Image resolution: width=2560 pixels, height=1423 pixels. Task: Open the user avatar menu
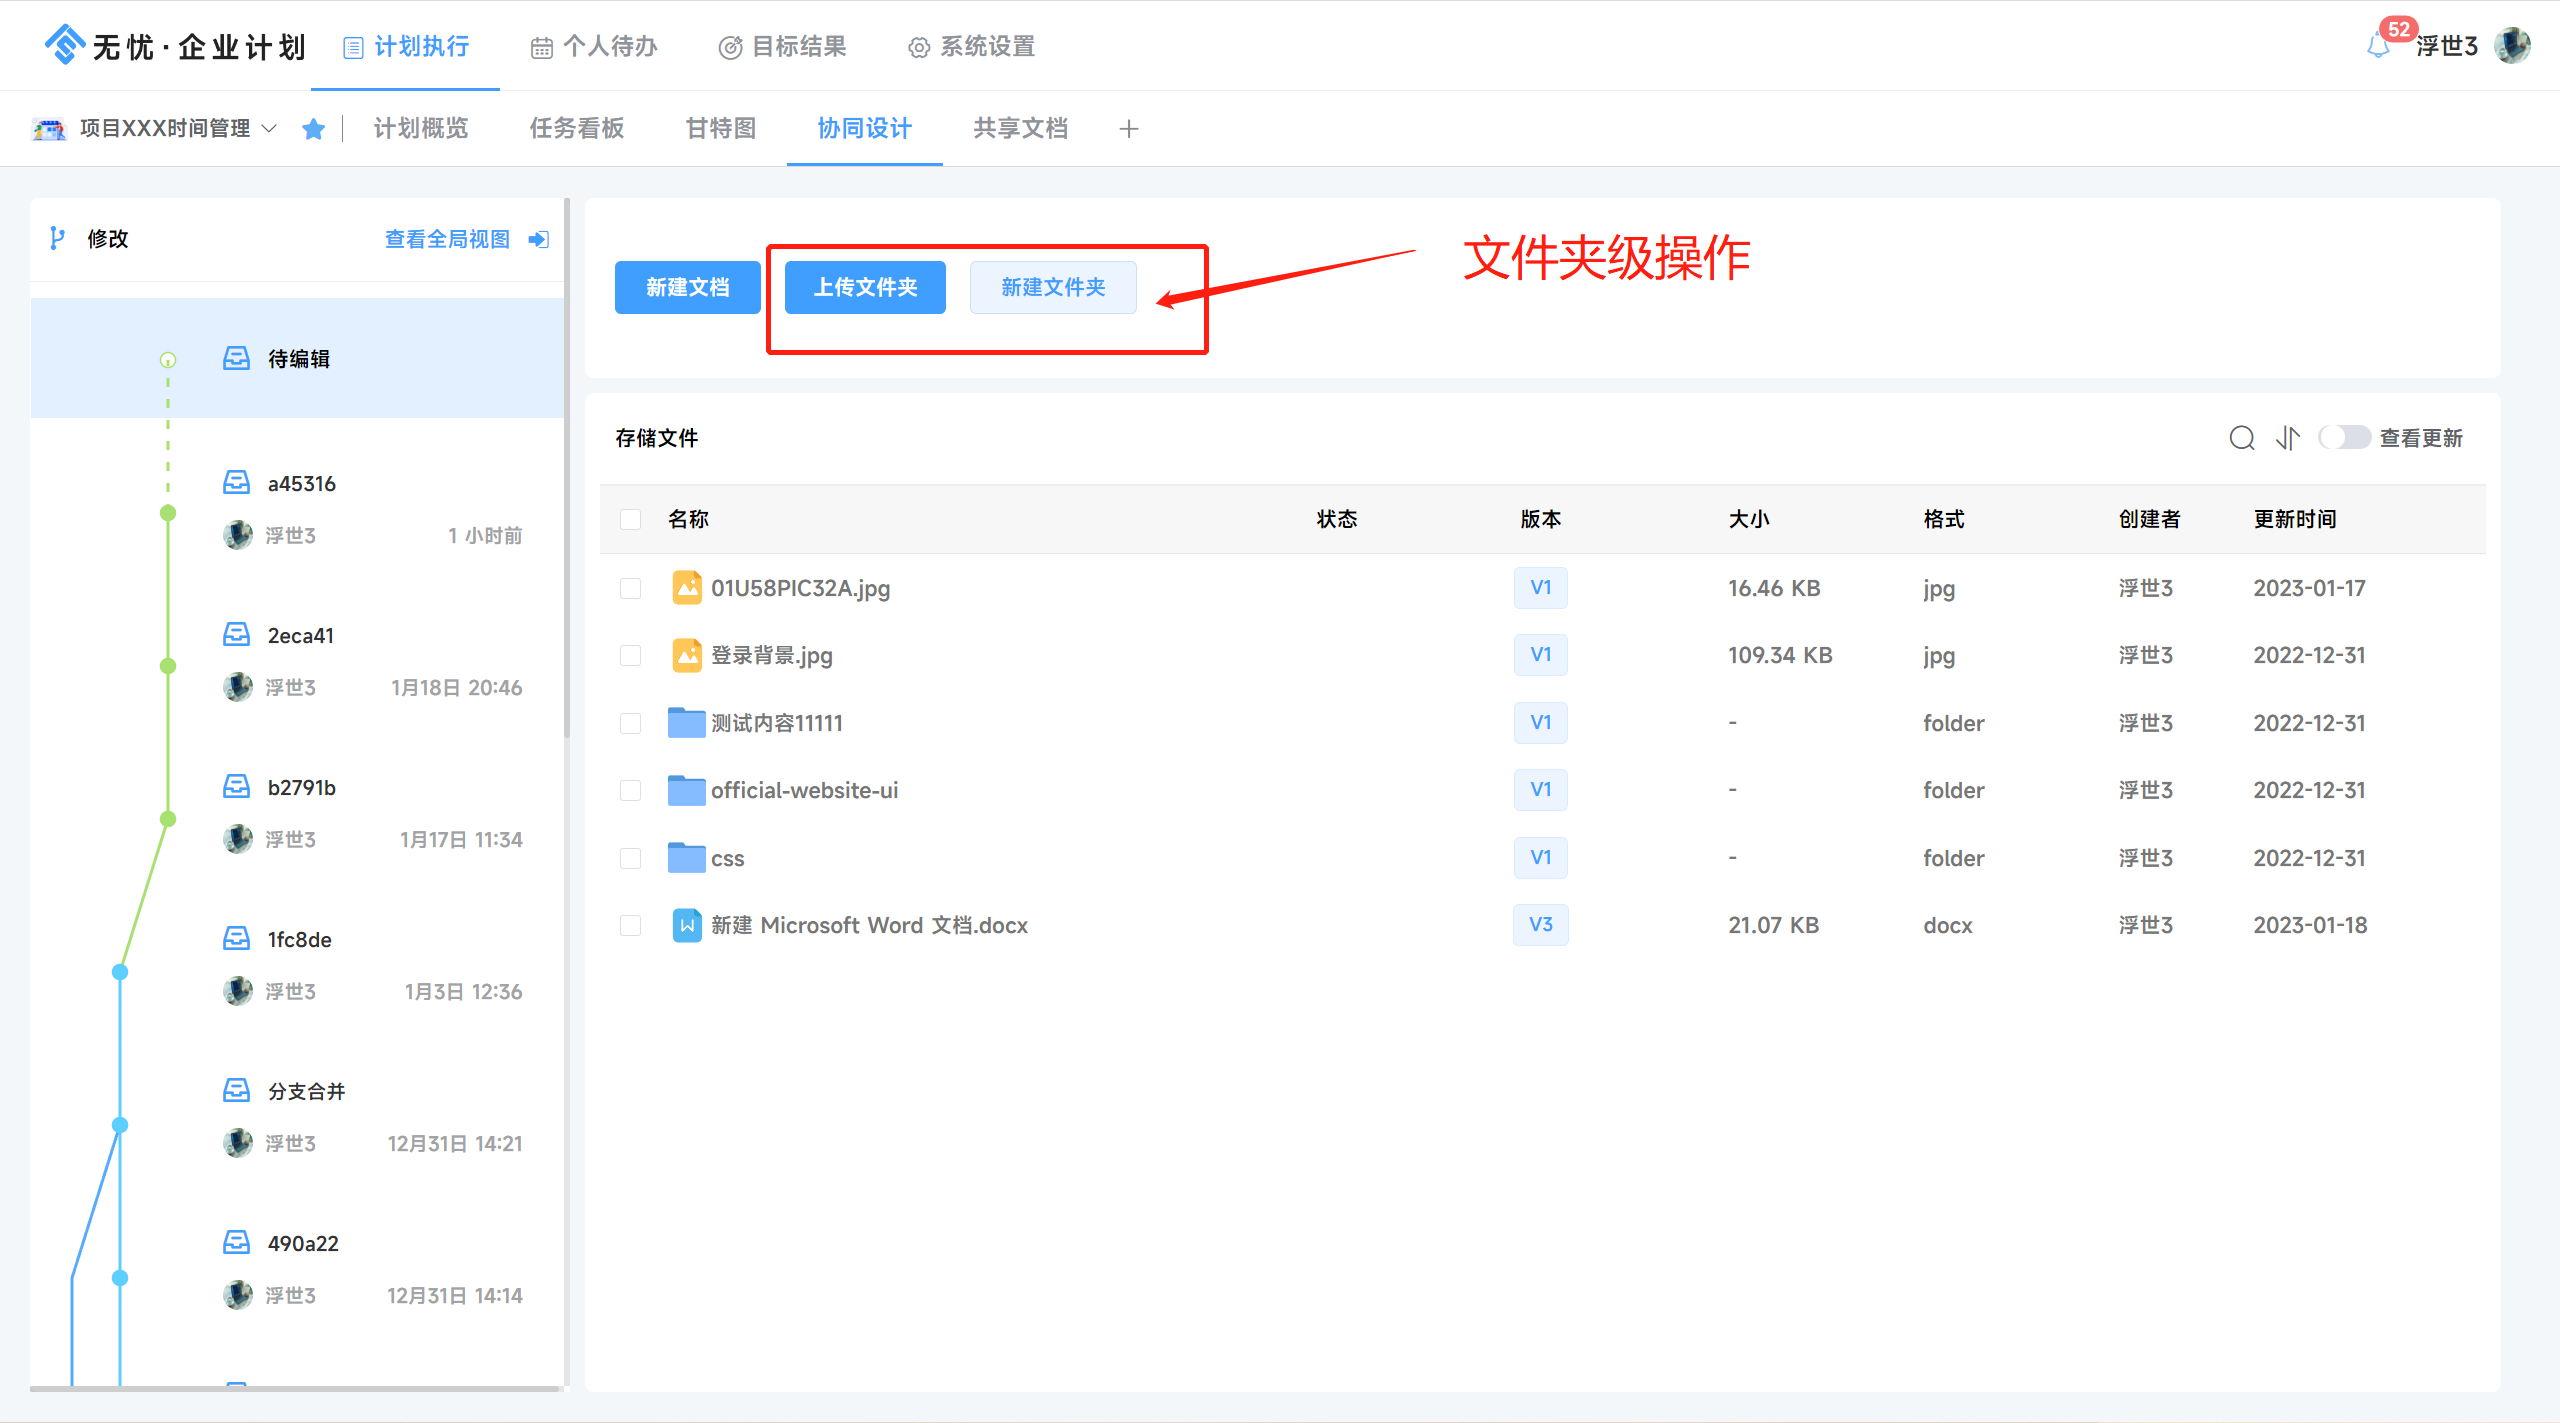(x=2512, y=46)
